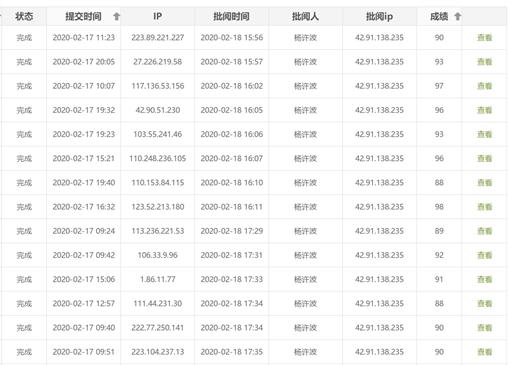The height and width of the screenshot is (365, 508).
Task: View submission from IP 223.104.237.13
Action: coord(484,352)
